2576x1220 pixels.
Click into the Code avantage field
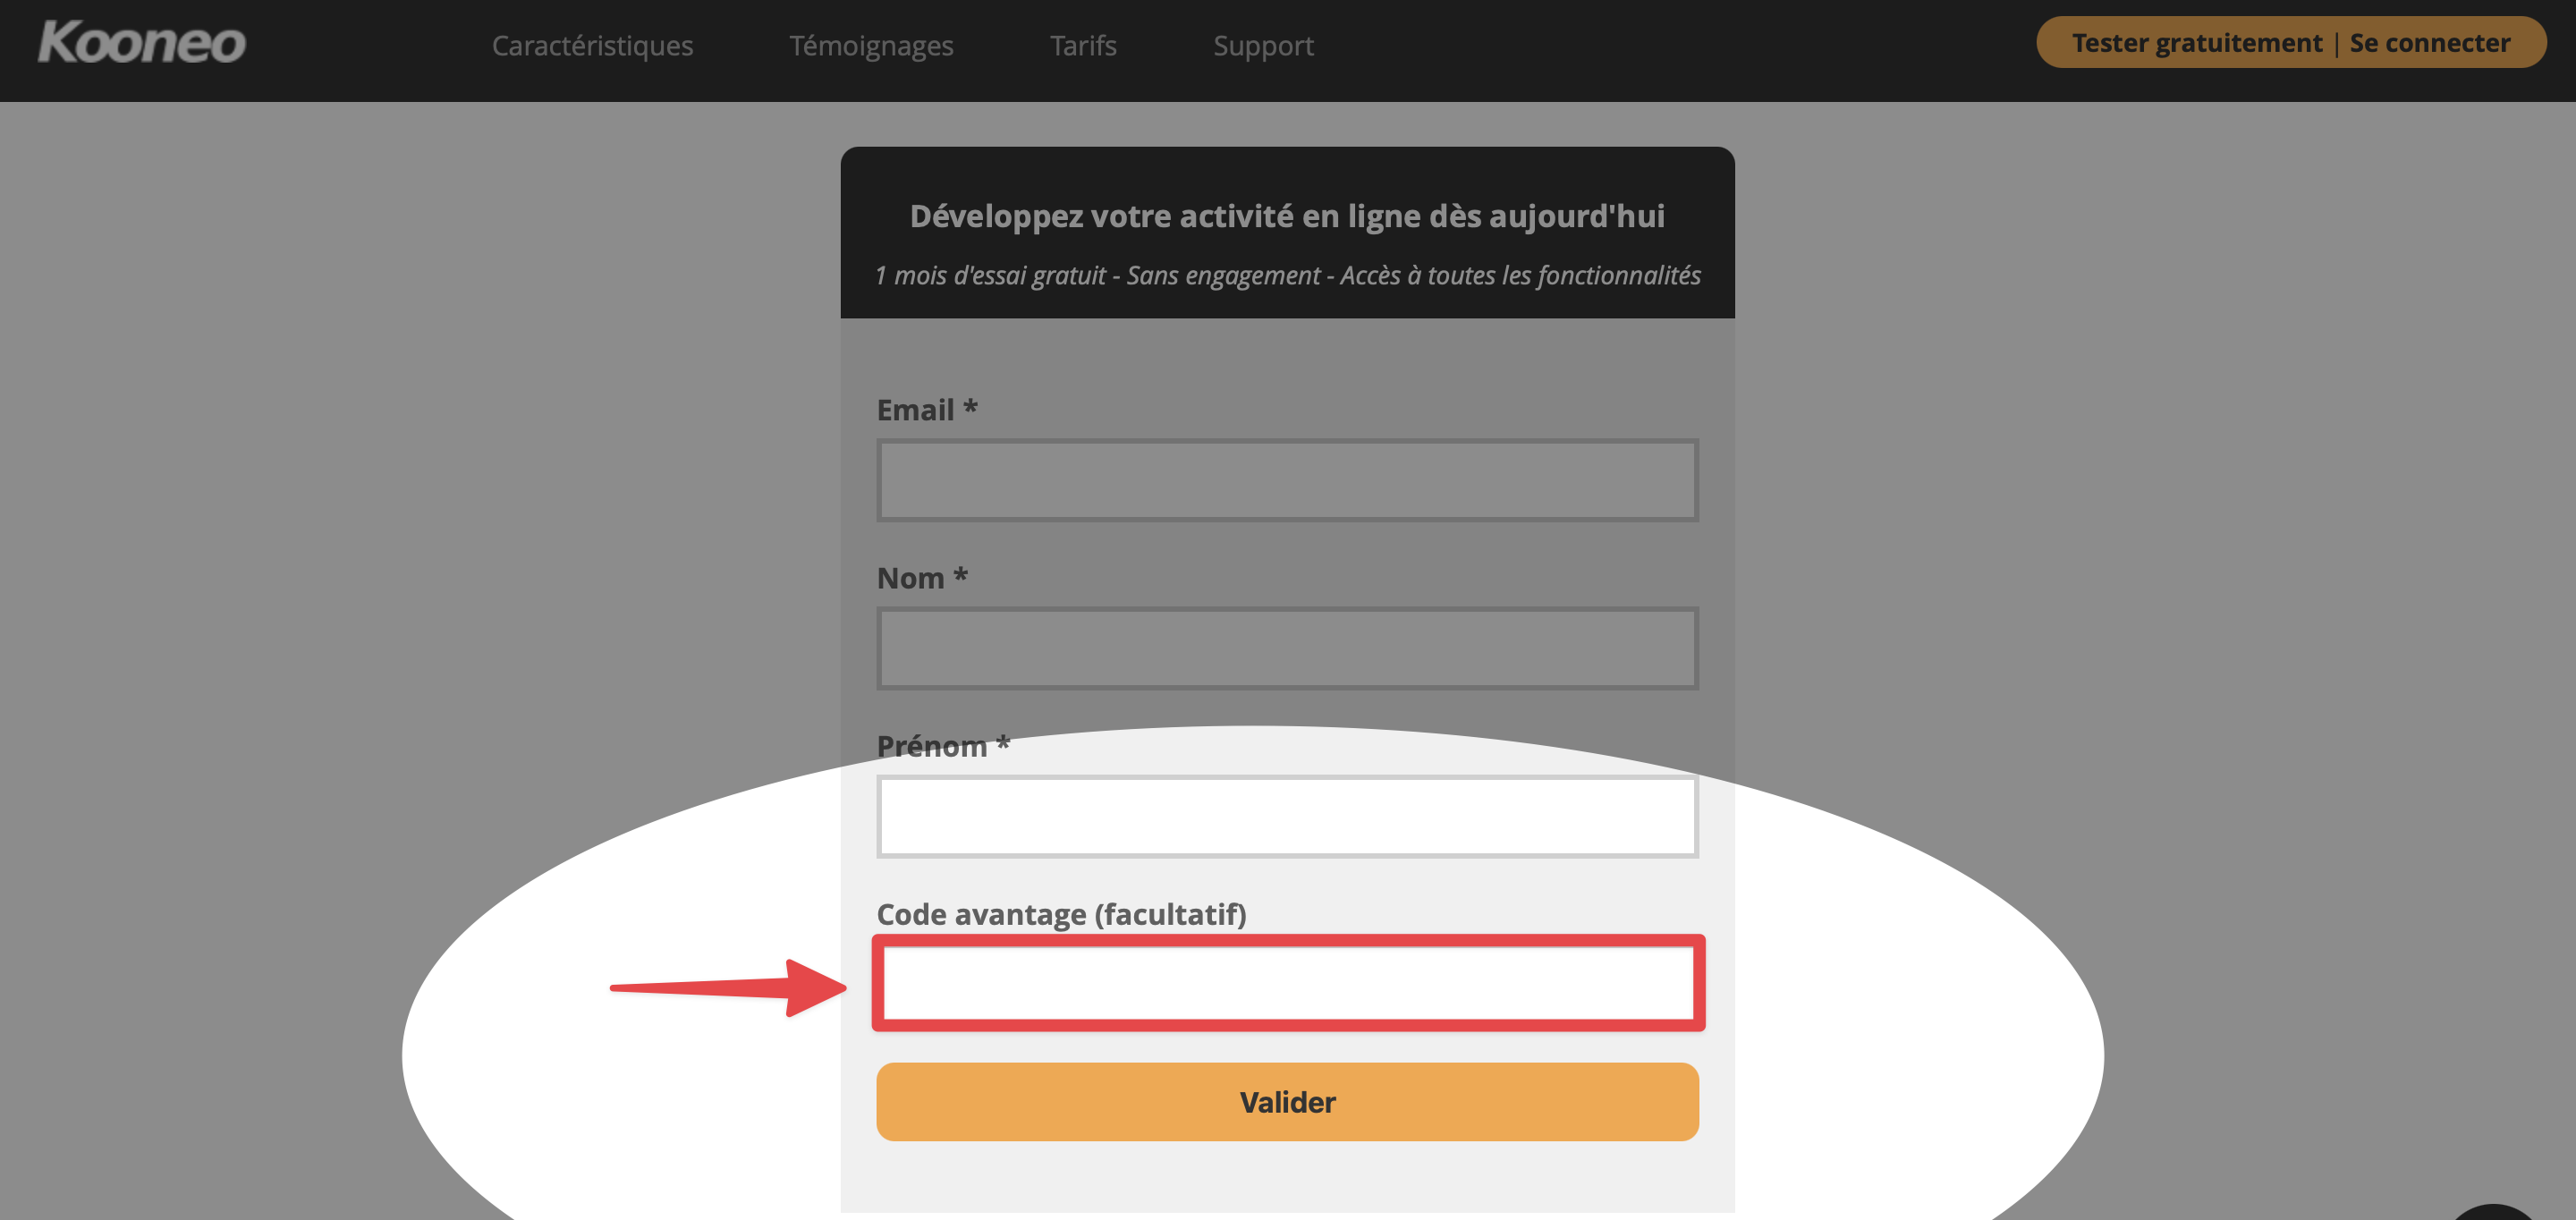1288,984
